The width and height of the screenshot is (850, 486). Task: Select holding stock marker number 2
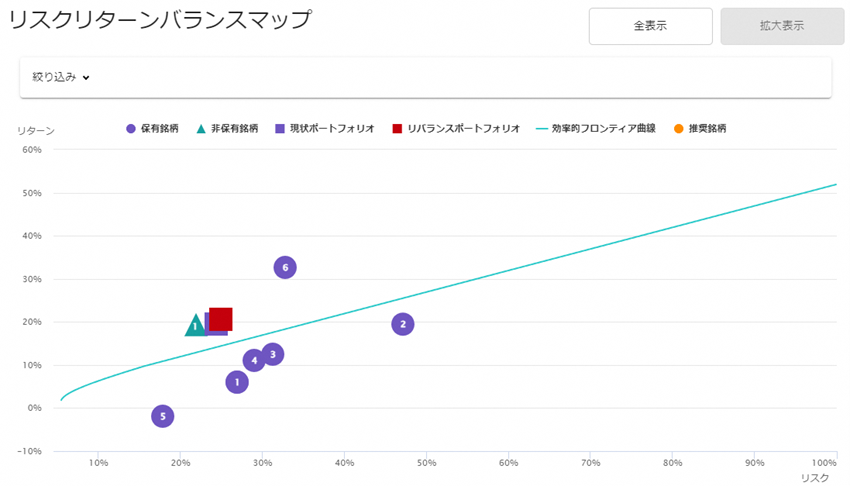[x=403, y=325]
